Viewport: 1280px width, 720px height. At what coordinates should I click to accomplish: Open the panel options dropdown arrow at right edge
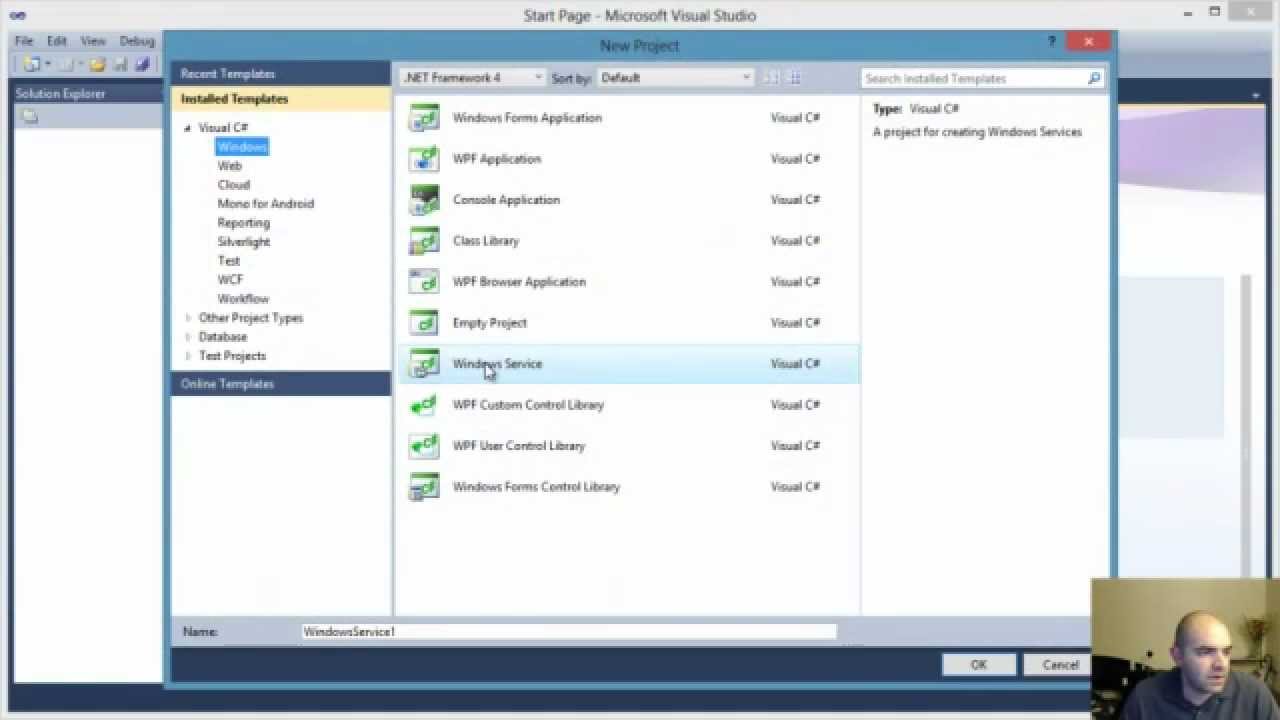click(1256, 95)
